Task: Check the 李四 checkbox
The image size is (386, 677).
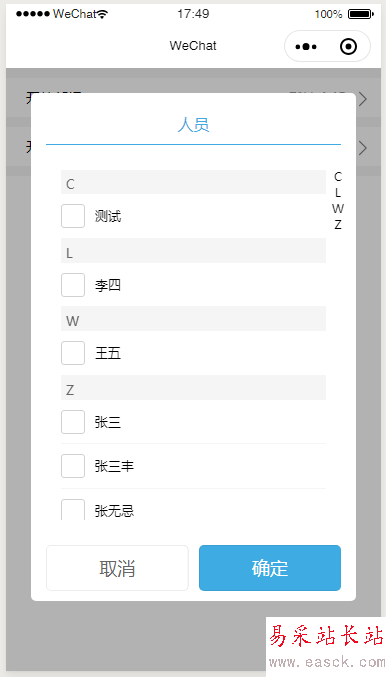Action: point(73,285)
